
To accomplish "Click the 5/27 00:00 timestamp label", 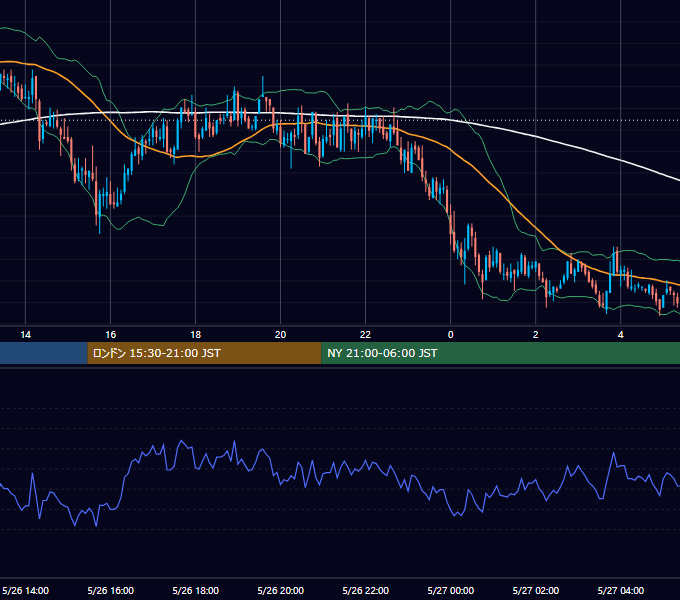I will [451, 590].
